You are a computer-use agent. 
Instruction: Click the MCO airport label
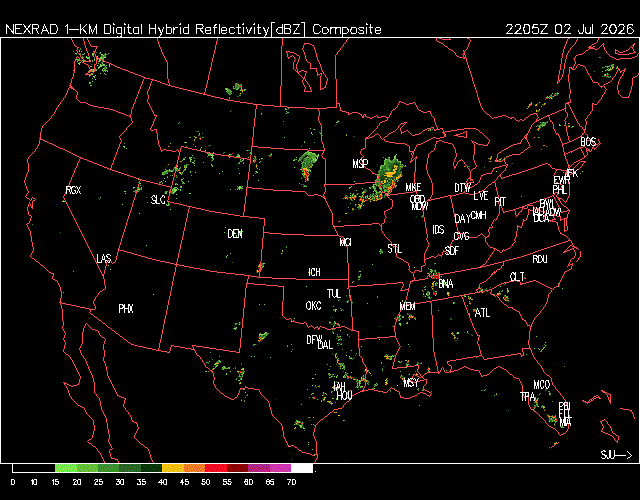[542, 384]
